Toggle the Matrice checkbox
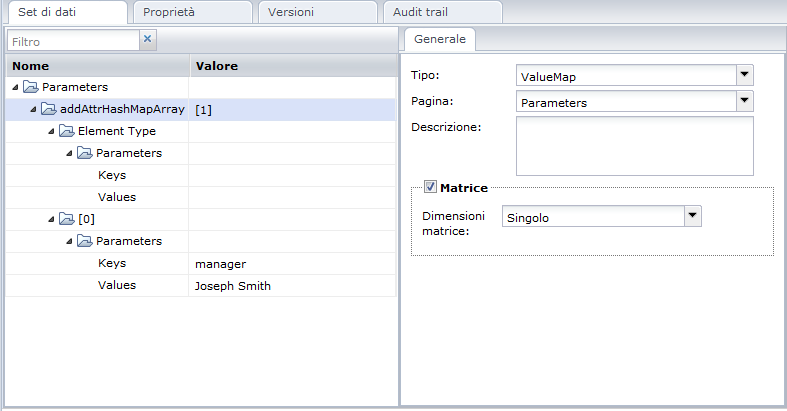Screen dimensions: 787x411 (430, 187)
